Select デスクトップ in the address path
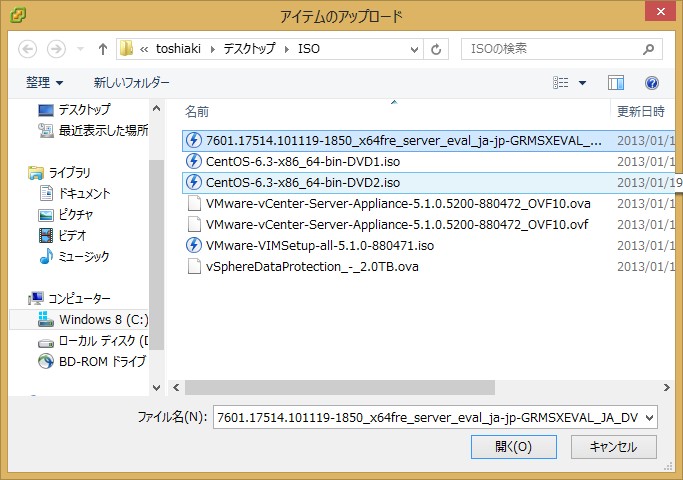 (249, 49)
